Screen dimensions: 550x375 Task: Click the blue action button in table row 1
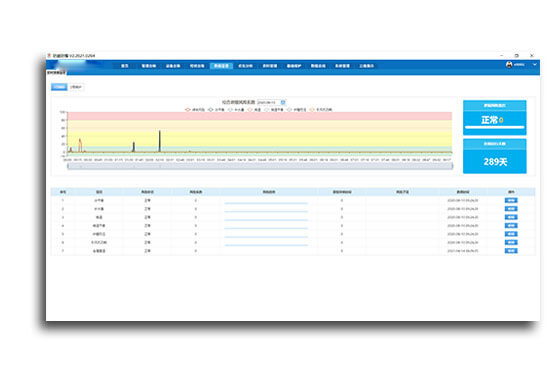tap(511, 200)
